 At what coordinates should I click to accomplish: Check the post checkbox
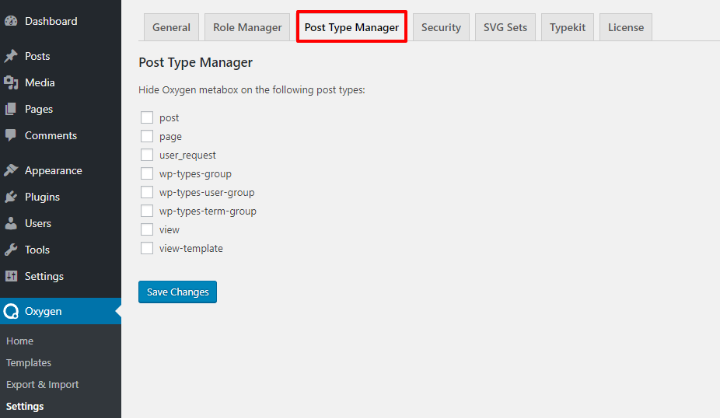[x=147, y=118]
